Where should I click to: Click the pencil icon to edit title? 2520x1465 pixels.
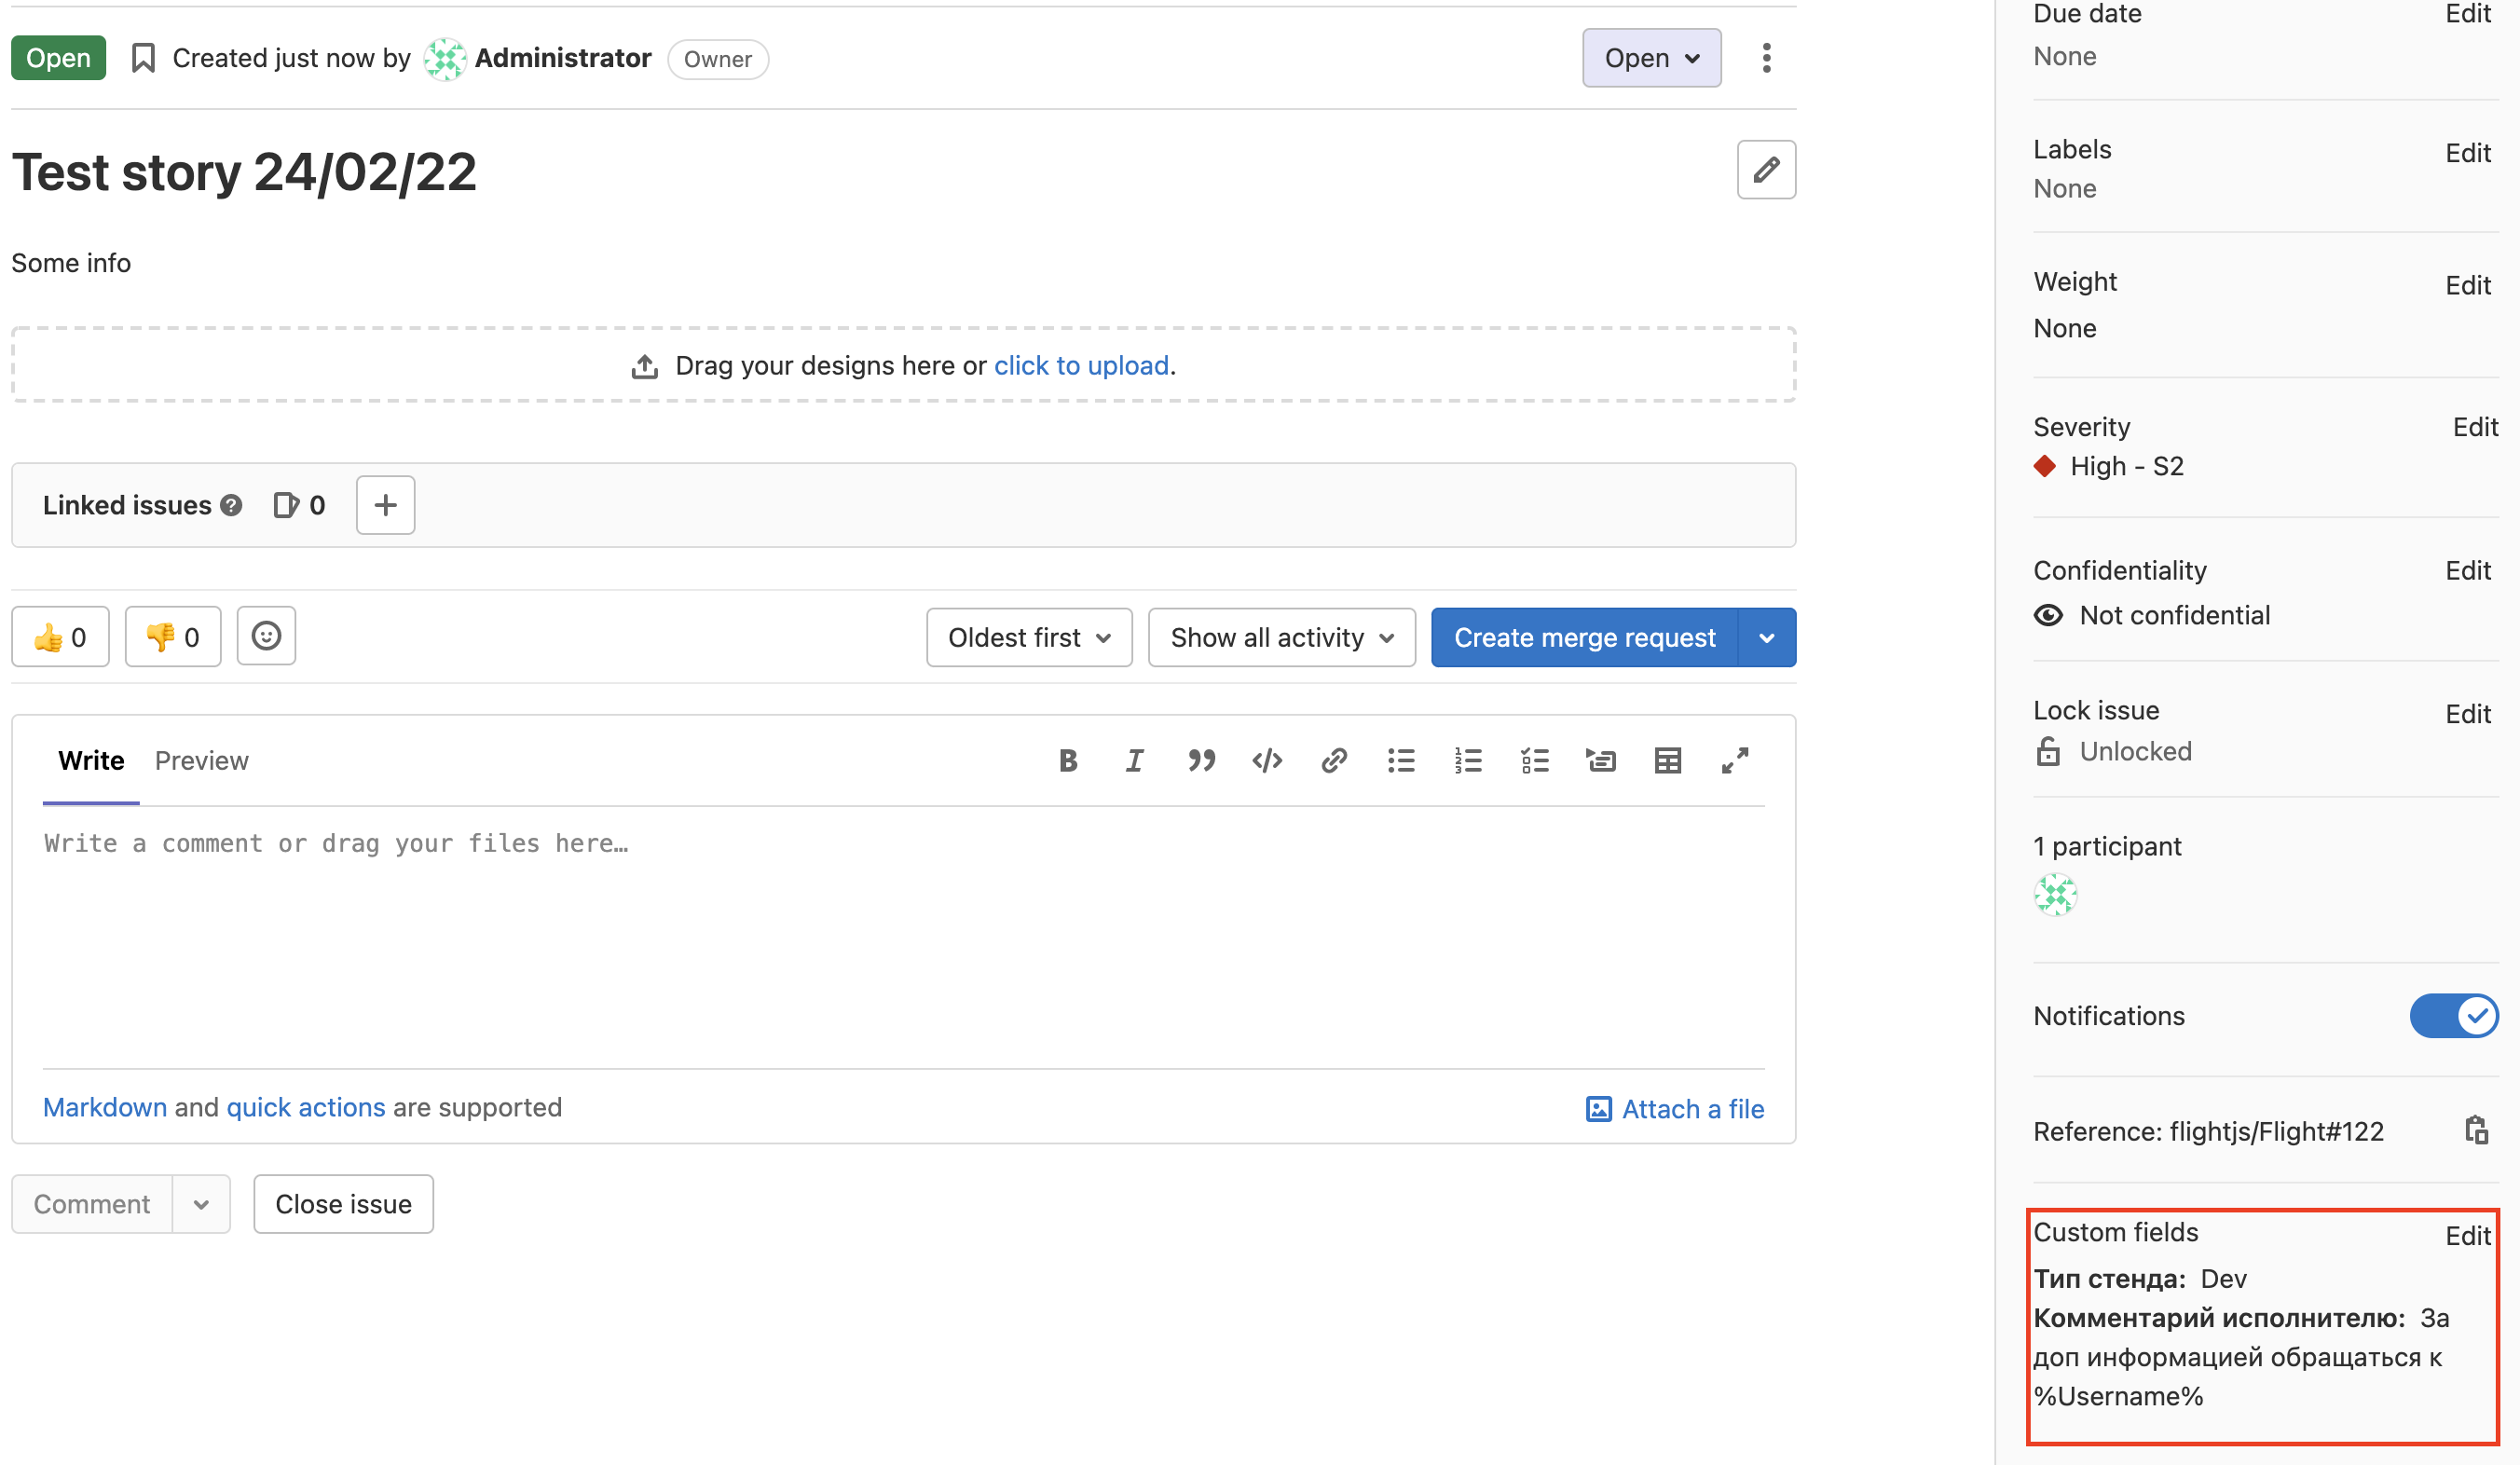[x=1765, y=170]
